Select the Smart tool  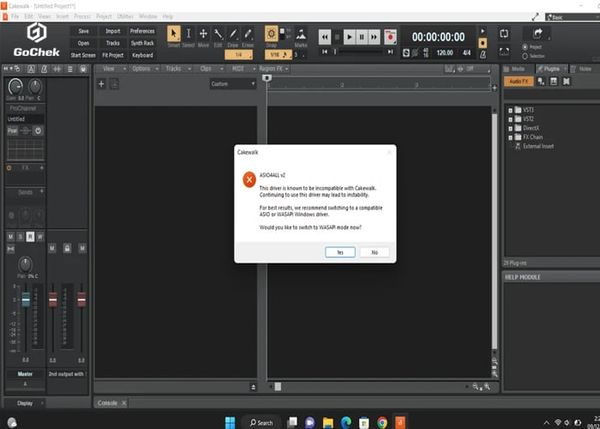[174, 34]
